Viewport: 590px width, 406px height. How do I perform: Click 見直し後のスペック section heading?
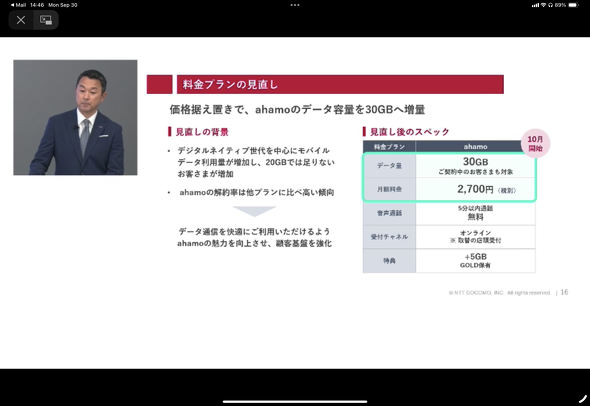pos(409,132)
